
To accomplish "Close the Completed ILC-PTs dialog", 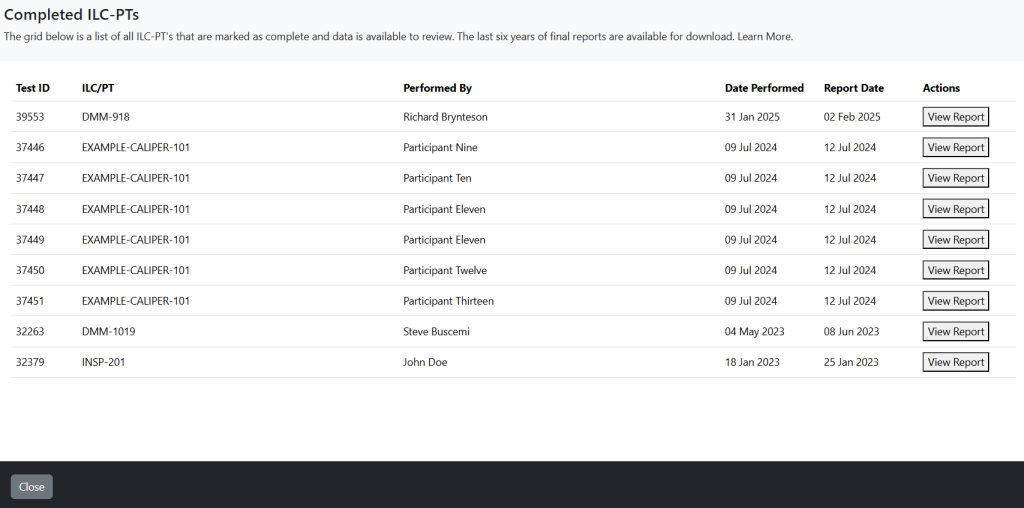I will [x=31, y=486].
